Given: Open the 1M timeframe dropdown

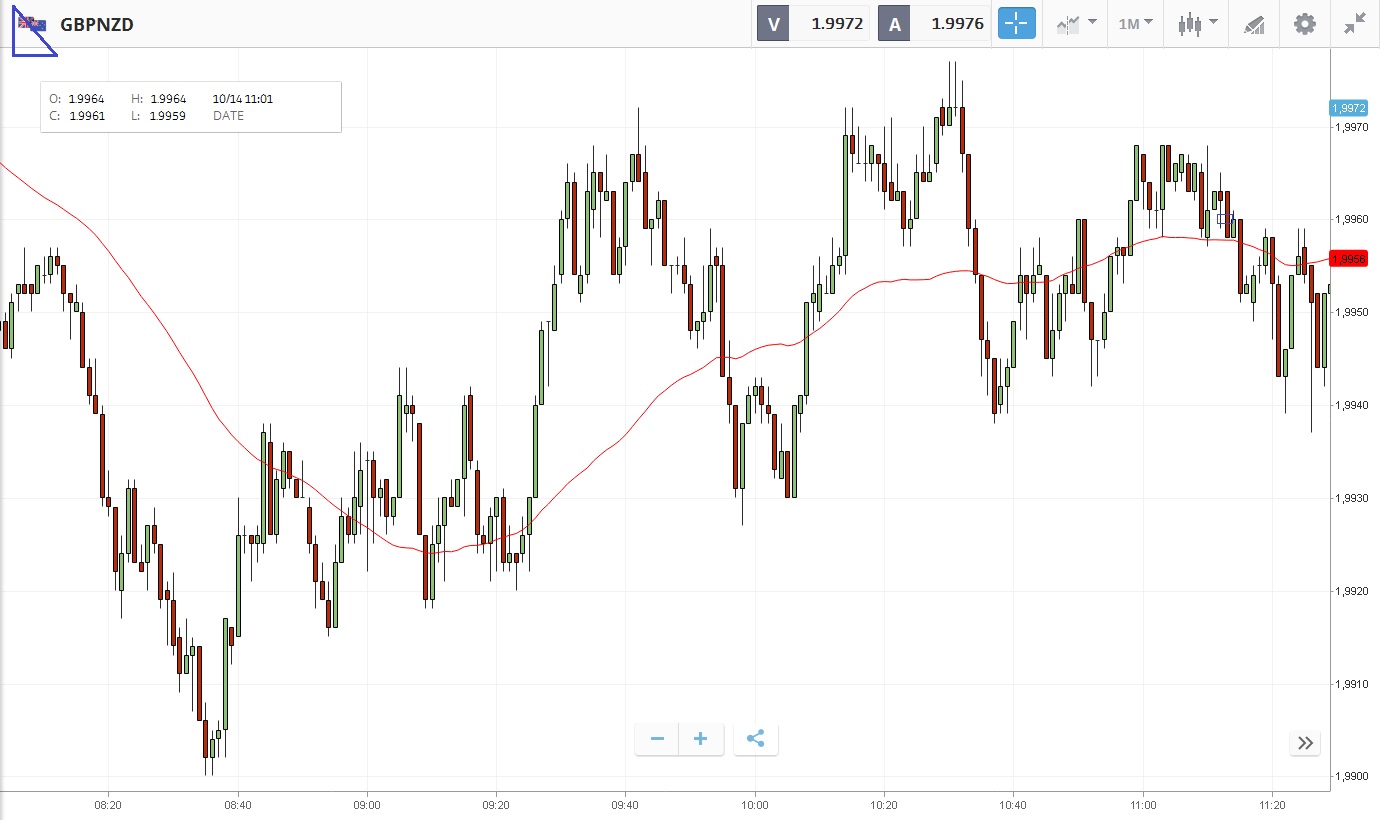Looking at the screenshot, I should (x=1135, y=24).
